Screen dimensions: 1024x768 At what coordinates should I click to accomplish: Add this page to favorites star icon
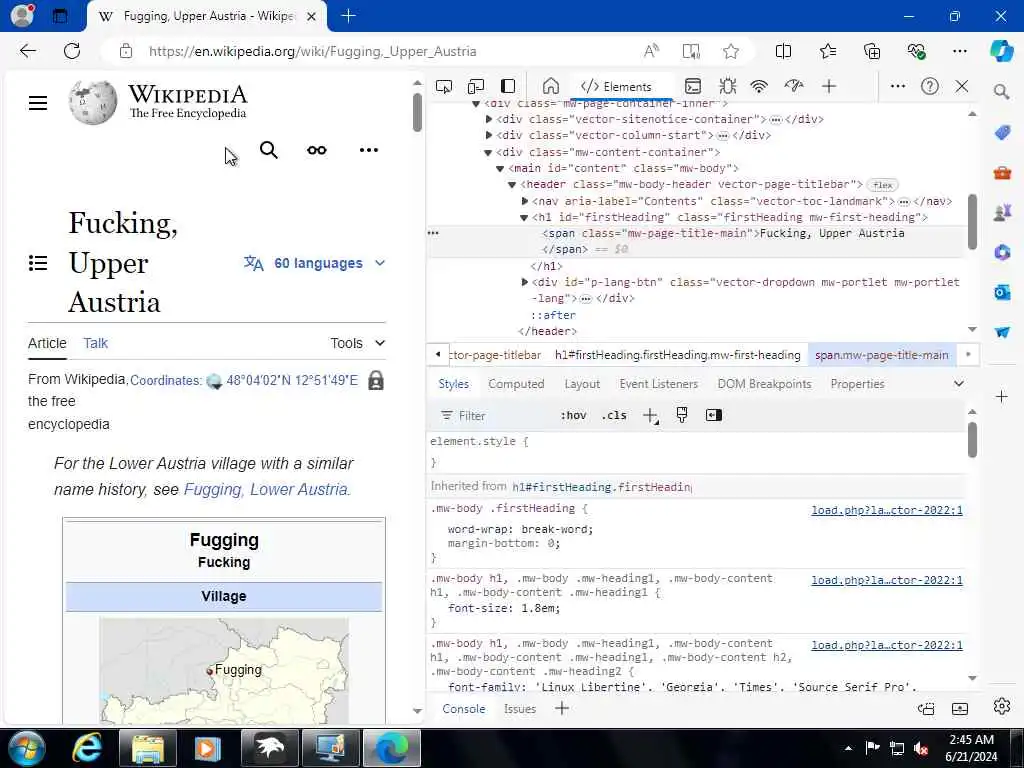point(731,51)
